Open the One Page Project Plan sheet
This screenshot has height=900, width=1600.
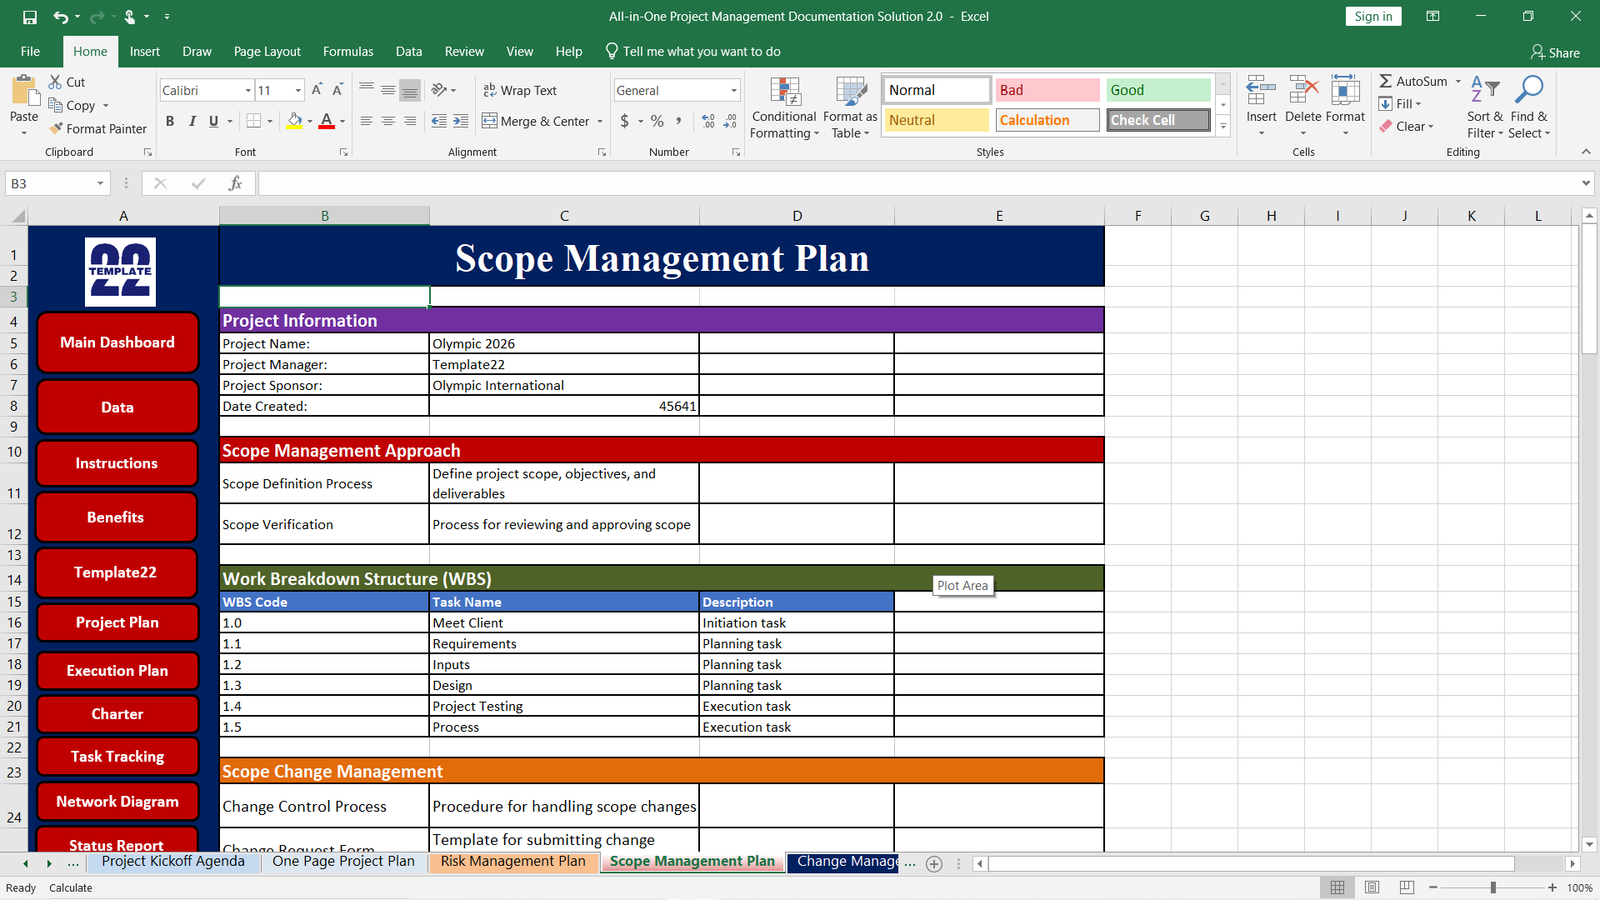pos(343,861)
